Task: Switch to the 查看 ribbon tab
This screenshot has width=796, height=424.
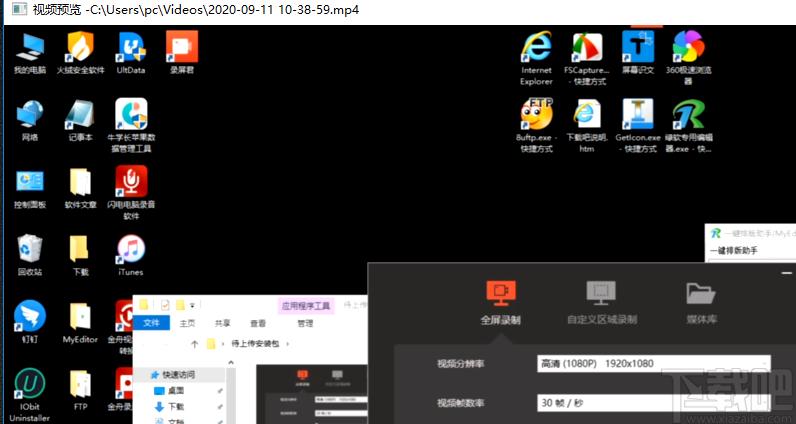Action: (258, 323)
